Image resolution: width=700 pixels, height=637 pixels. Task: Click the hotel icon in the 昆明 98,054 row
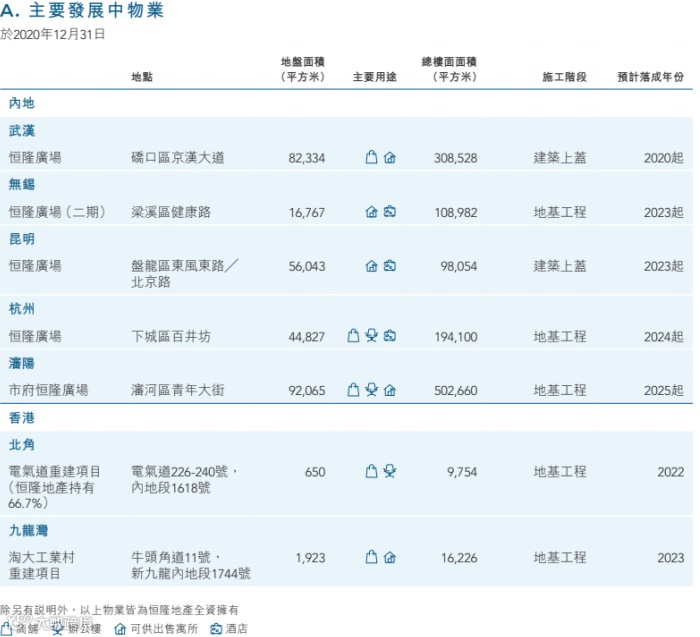click(390, 266)
